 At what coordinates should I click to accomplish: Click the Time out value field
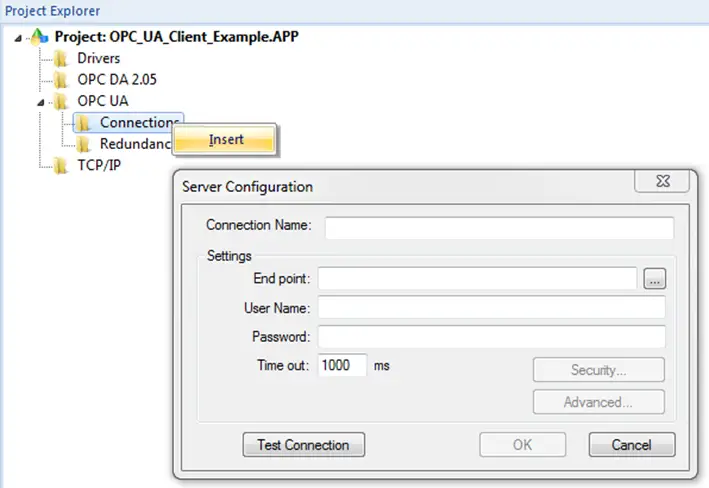coord(342,365)
